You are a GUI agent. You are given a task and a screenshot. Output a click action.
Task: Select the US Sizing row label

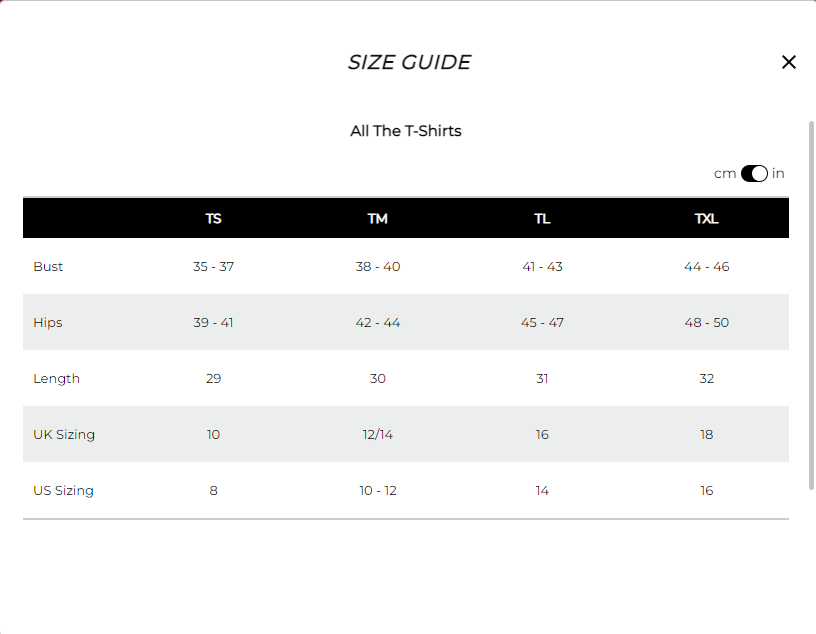click(x=63, y=490)
